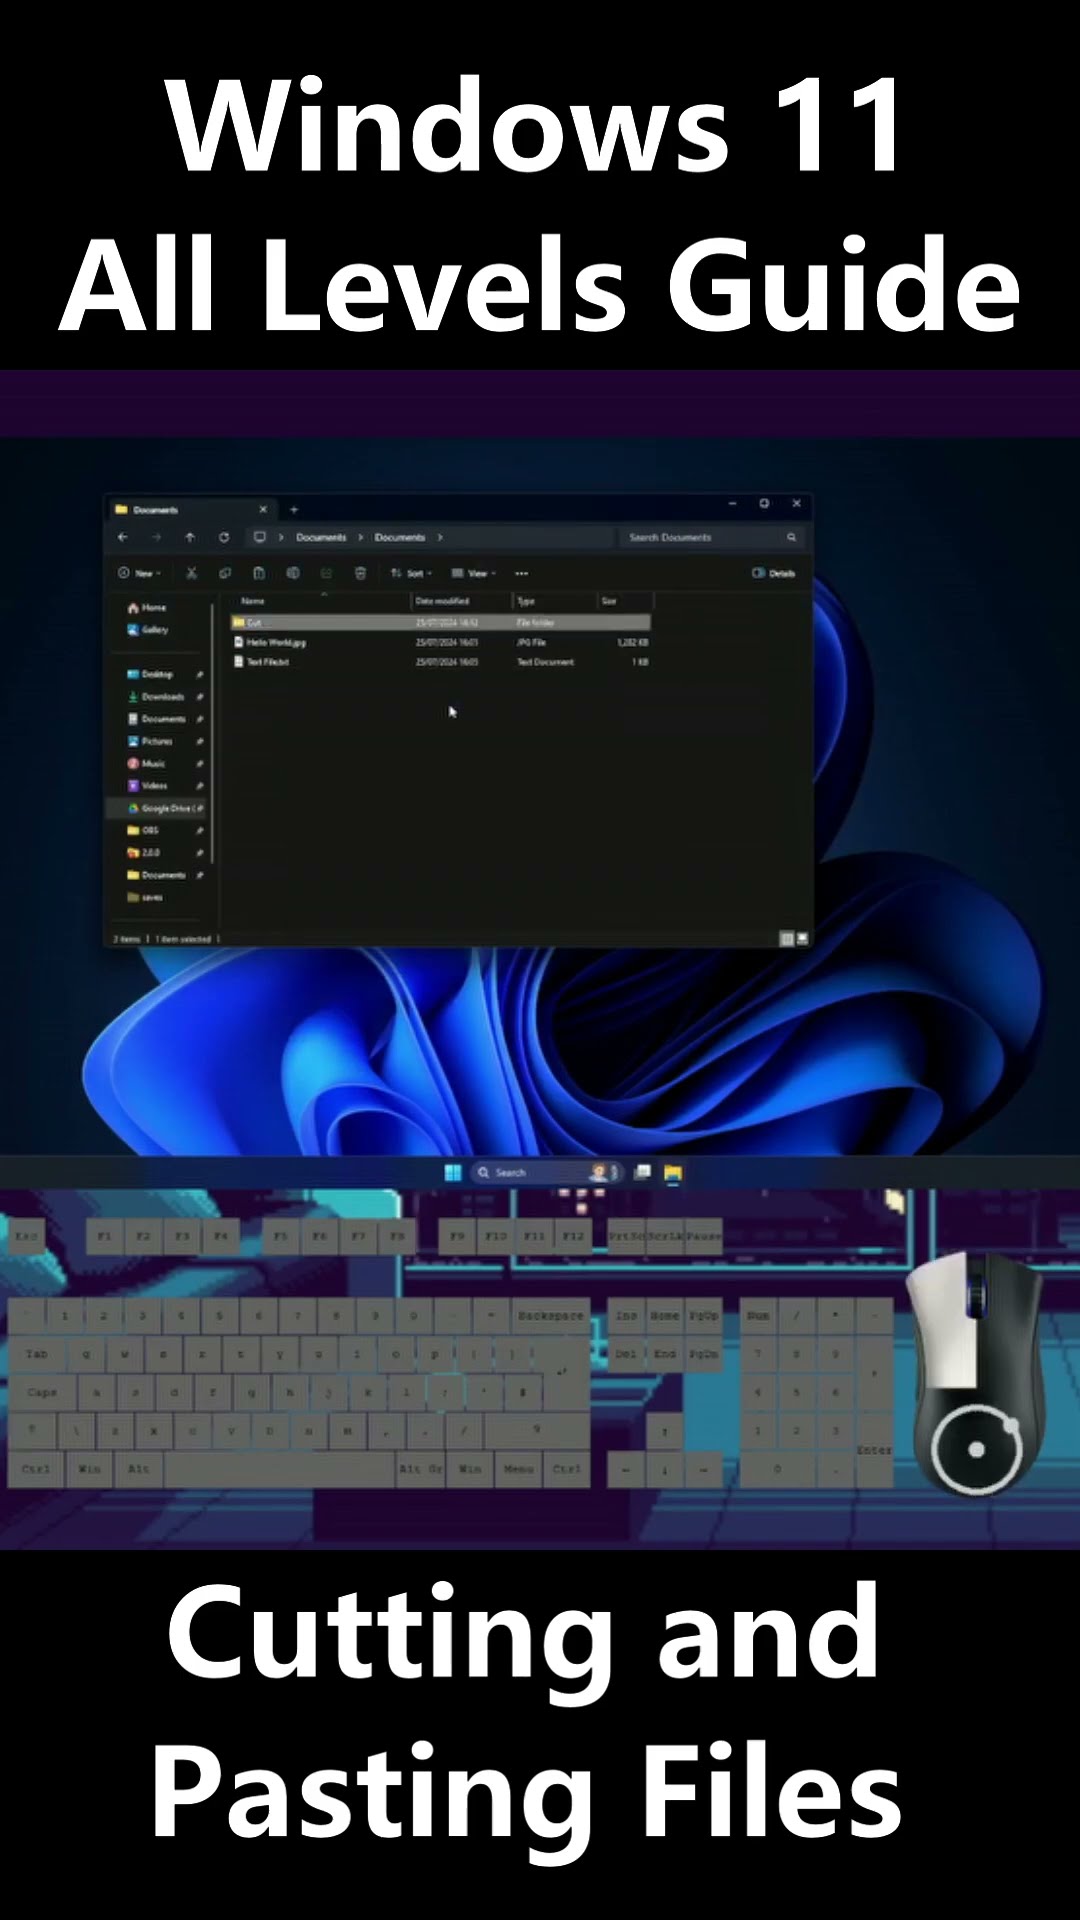Click the Text Document type cell

click(545, 661)
